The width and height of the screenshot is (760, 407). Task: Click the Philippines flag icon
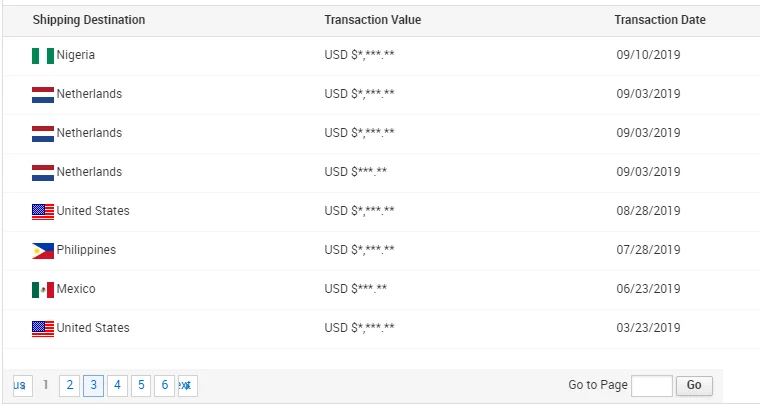42,250
